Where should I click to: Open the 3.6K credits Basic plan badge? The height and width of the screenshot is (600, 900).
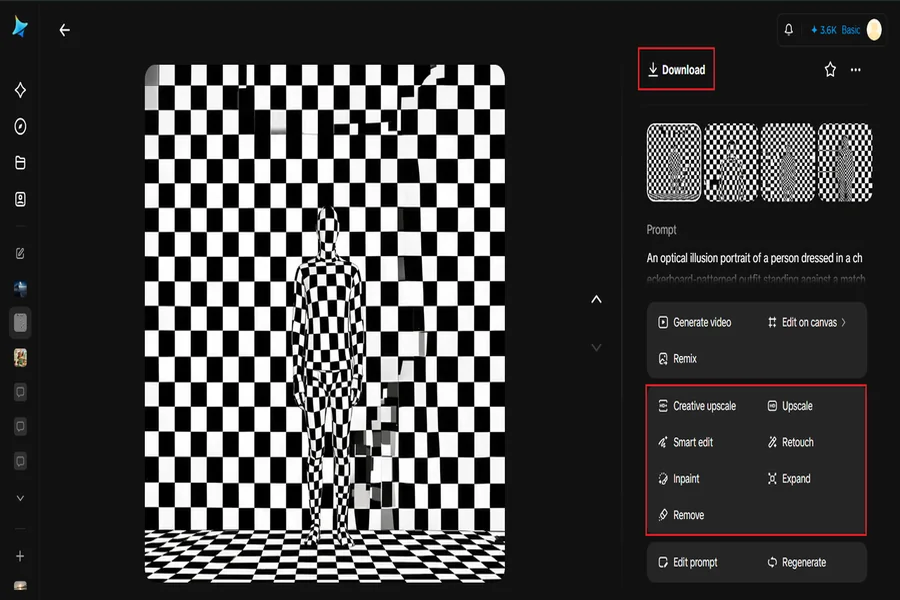click(836, 30)
